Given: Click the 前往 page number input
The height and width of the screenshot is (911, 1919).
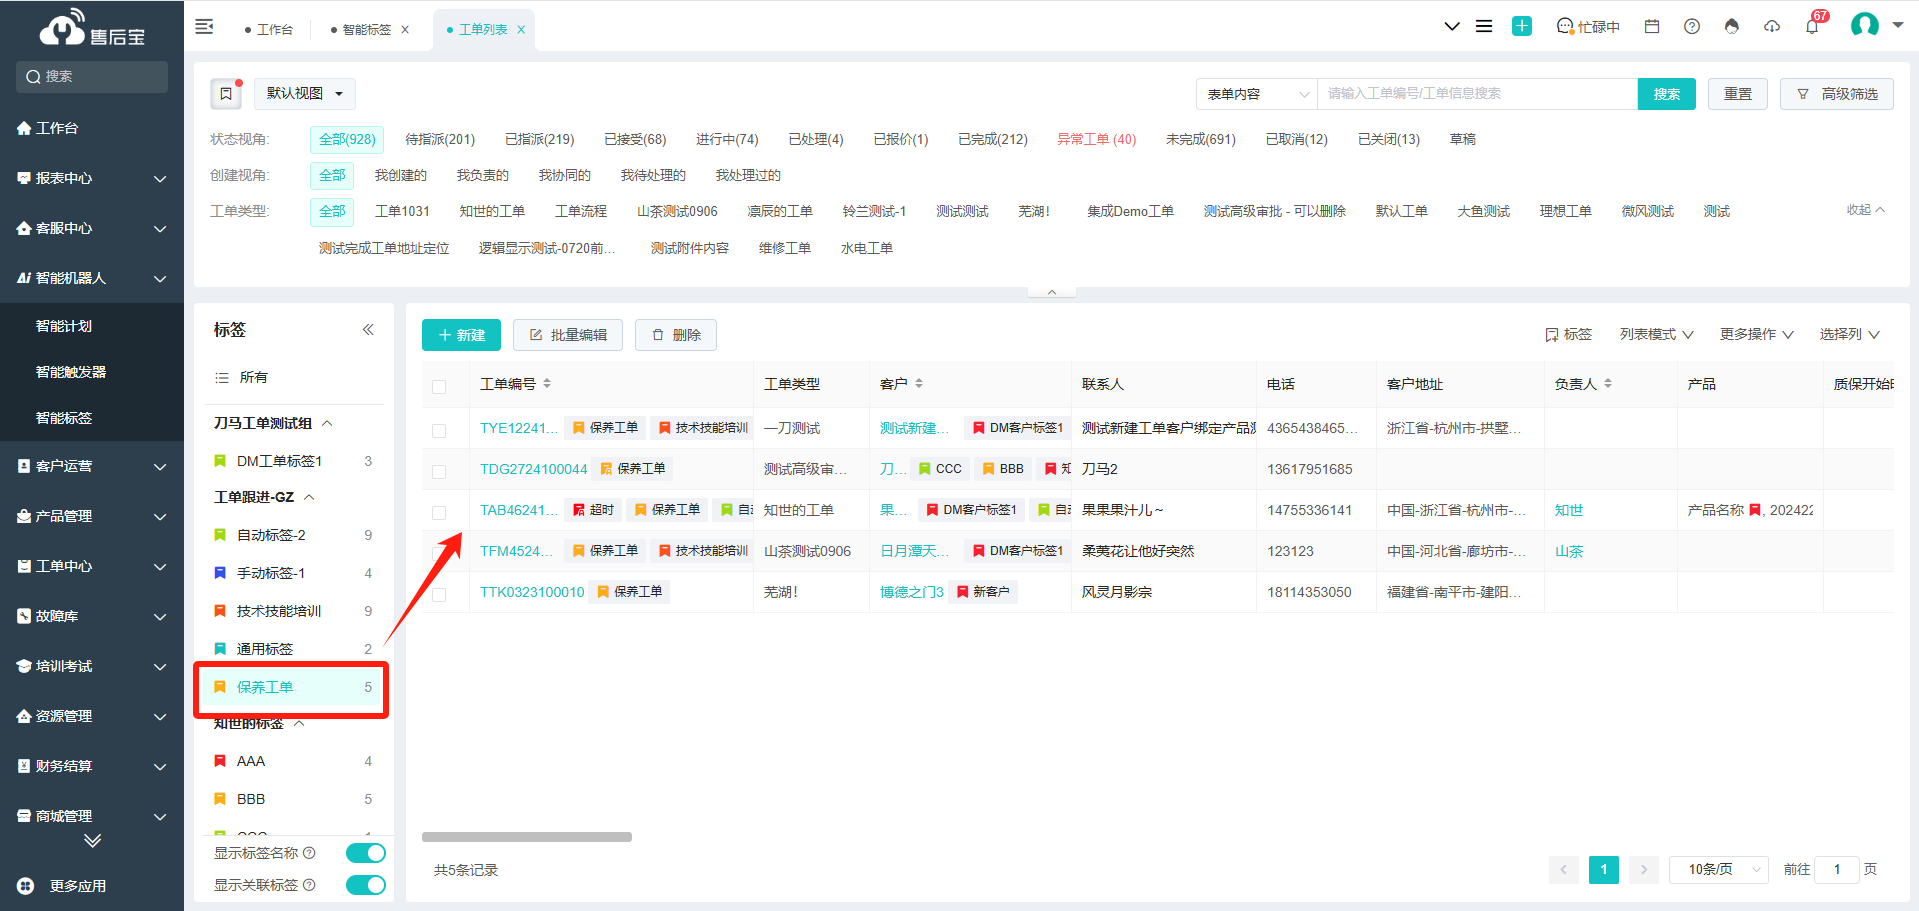Looking at the screenshot, I should 1837,870.
